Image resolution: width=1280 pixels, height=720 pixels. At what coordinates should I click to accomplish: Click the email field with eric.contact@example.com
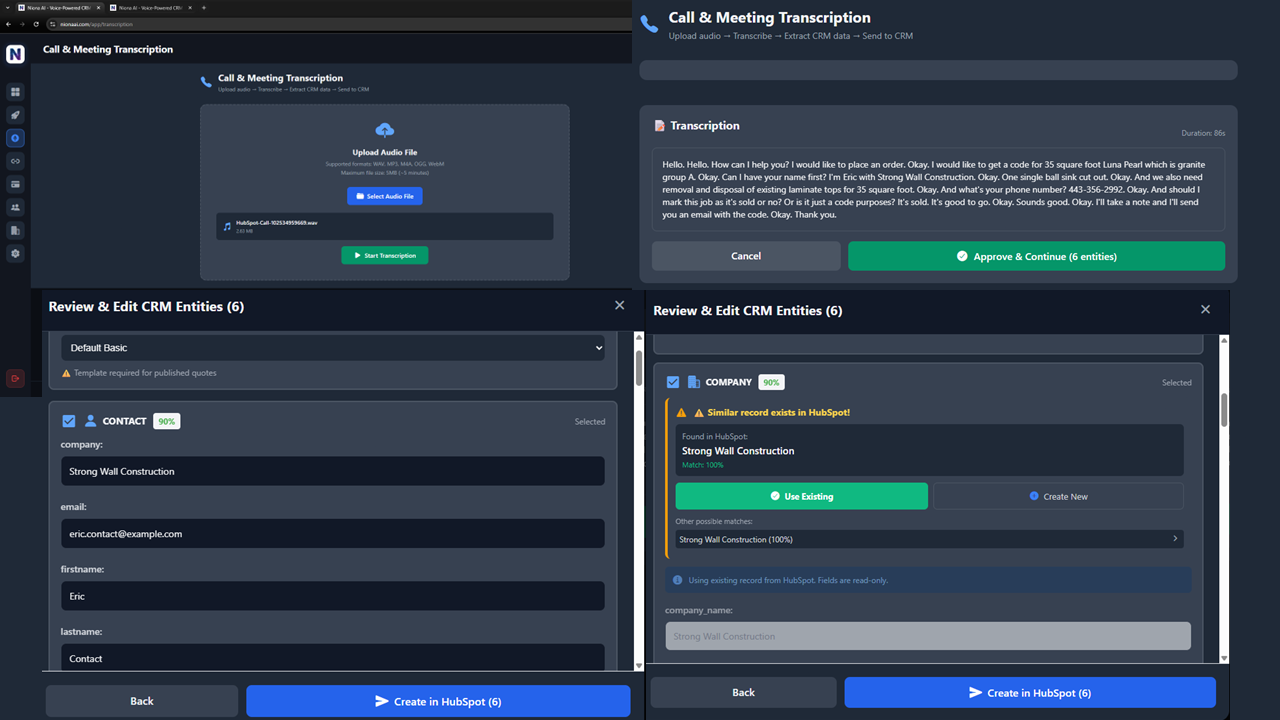tap(332, 533)
